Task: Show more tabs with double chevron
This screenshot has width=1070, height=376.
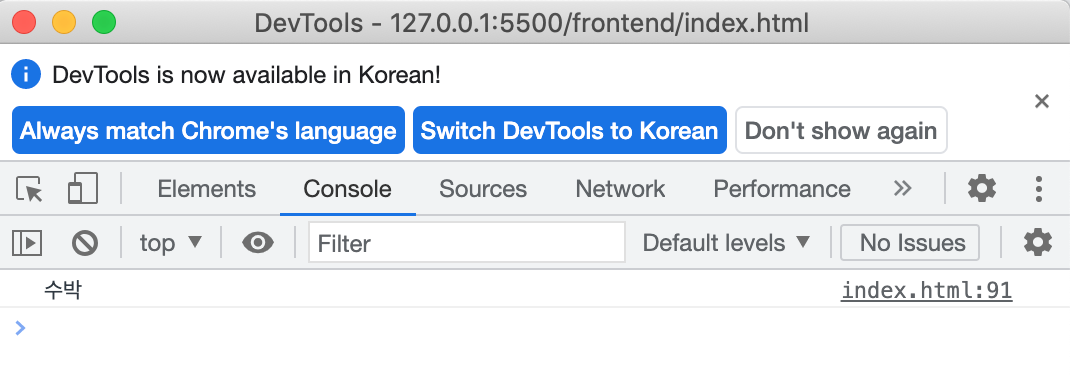Action: tap(902, 188)
